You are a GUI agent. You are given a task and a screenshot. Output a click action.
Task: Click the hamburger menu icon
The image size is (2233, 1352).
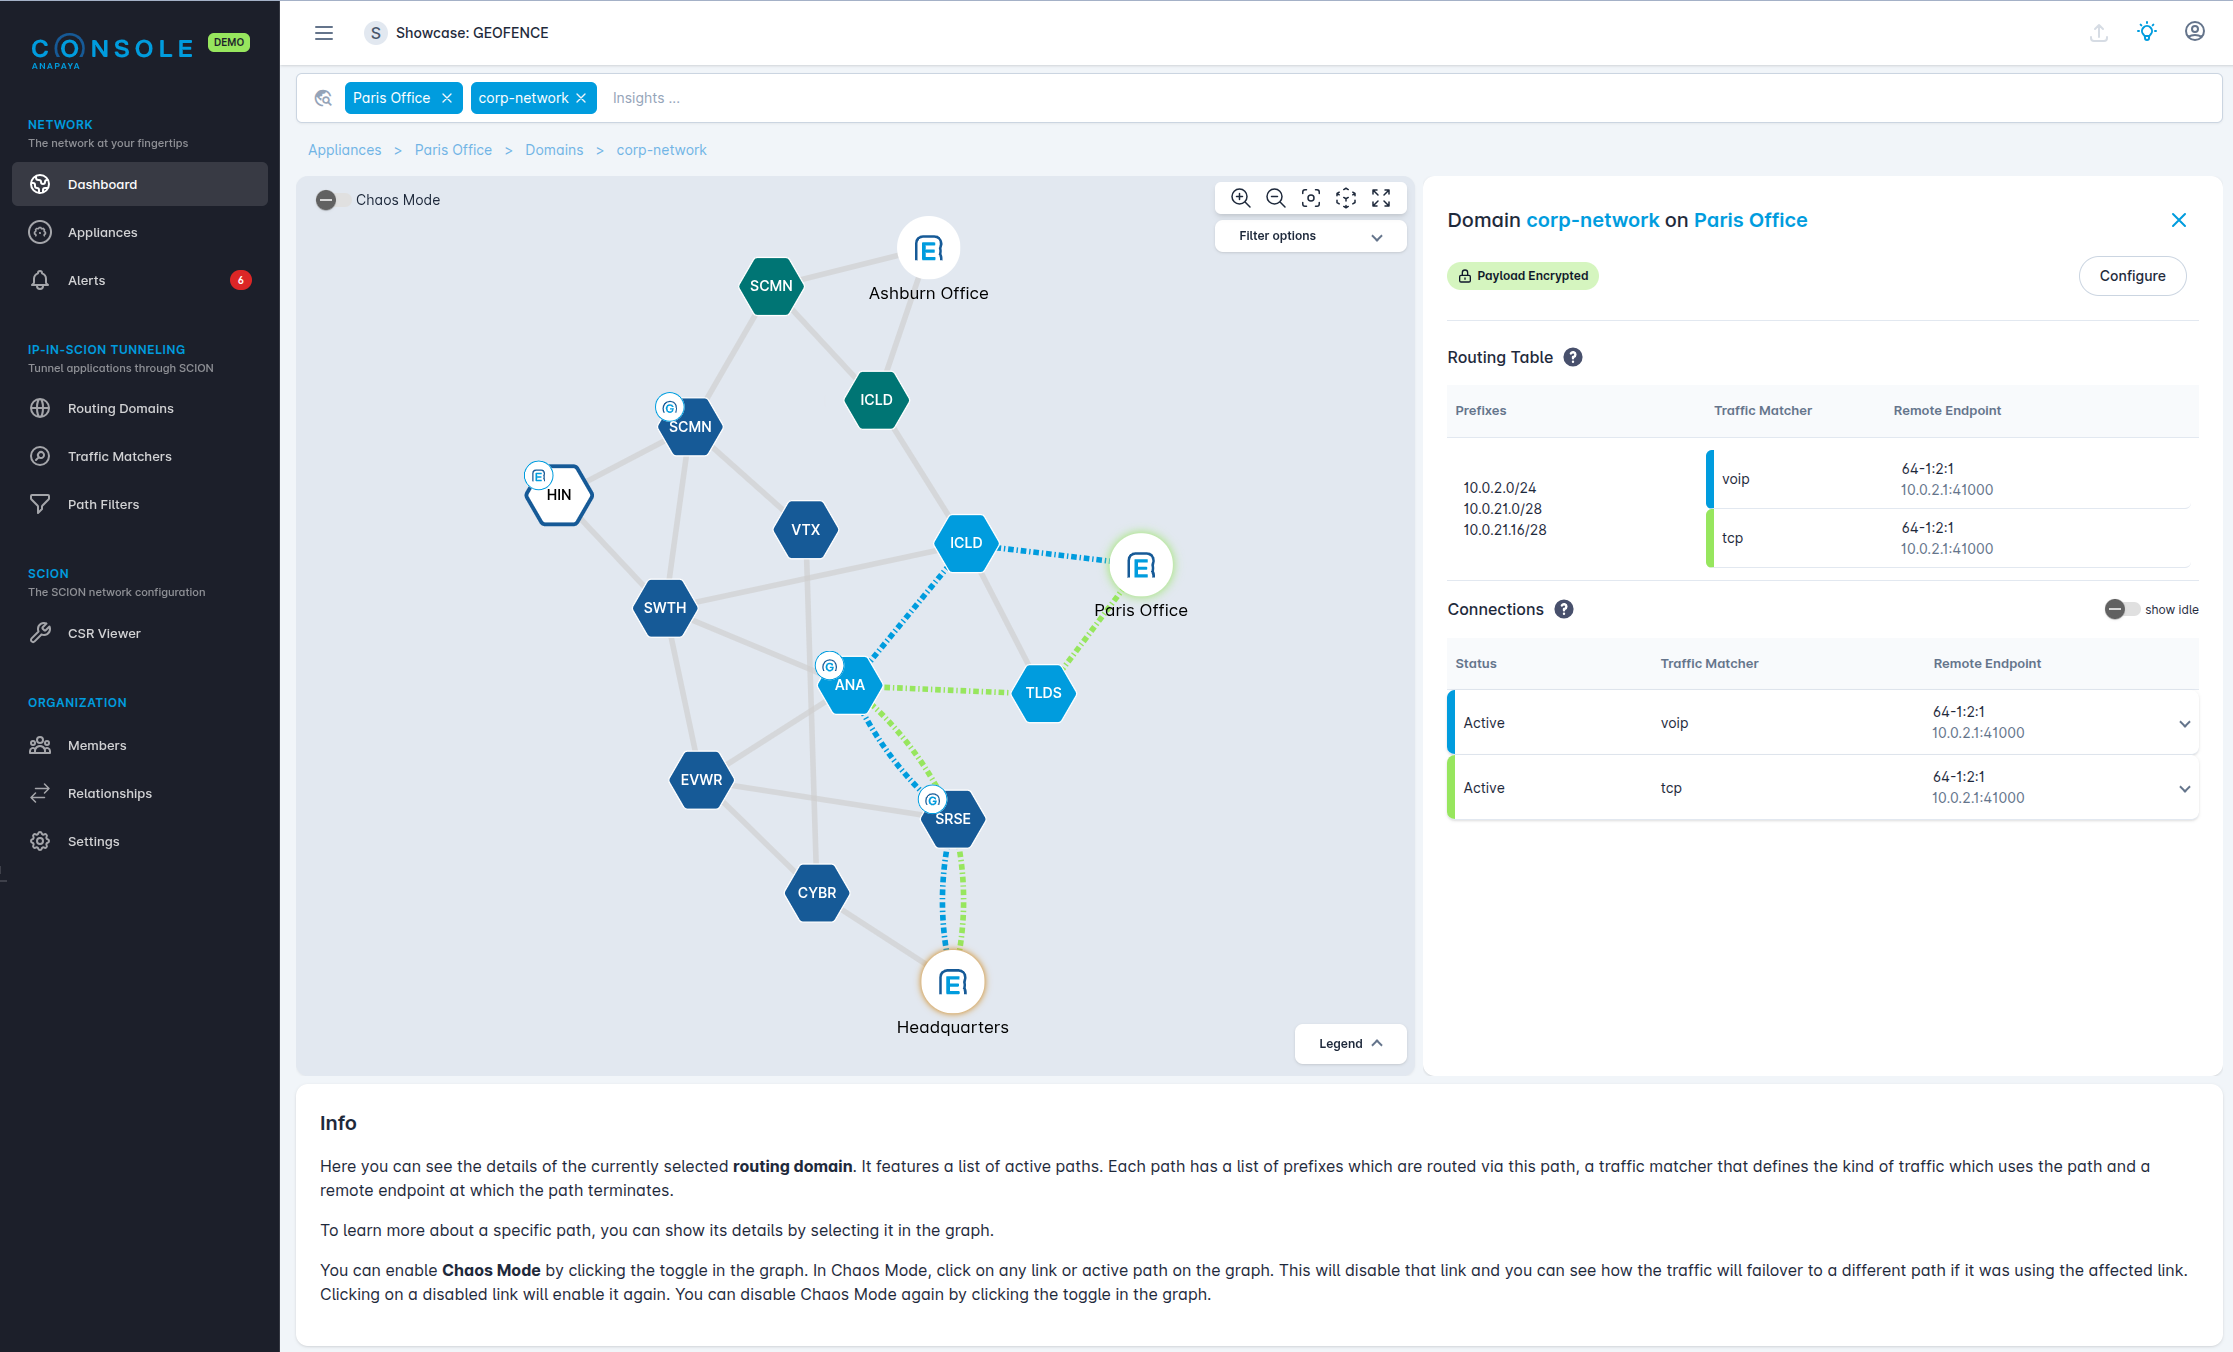coord(324,33)
